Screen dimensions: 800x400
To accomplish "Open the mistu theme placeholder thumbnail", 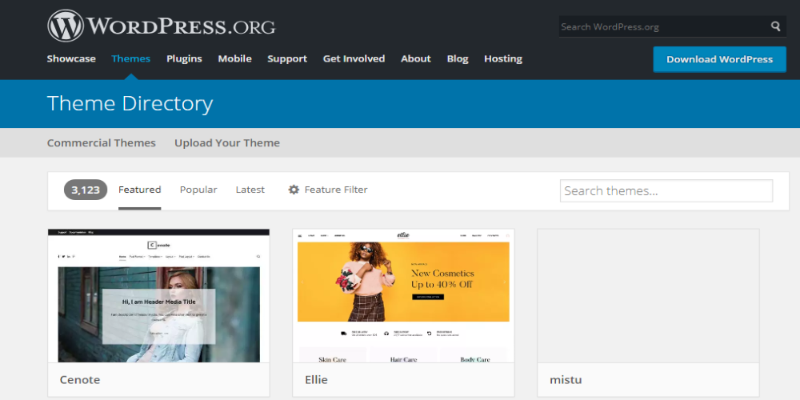I will pos(648,295).
